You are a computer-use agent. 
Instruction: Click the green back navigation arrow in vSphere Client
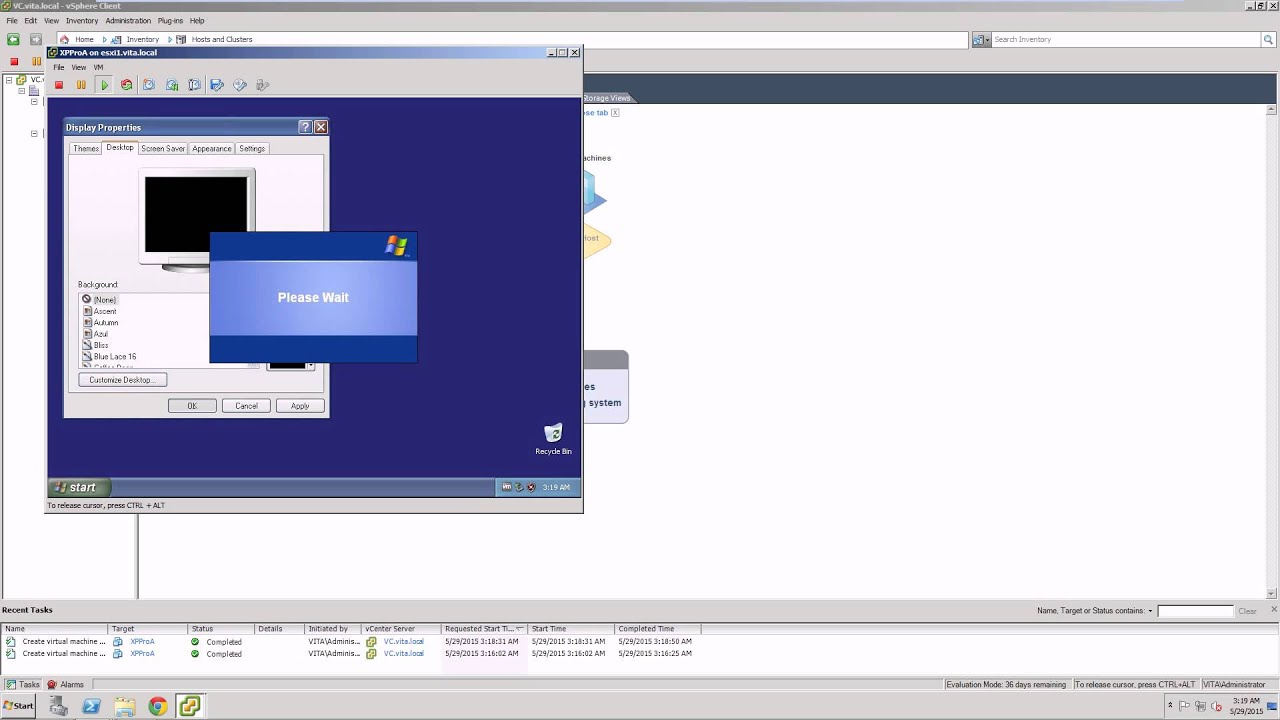[x=13, y=39]
